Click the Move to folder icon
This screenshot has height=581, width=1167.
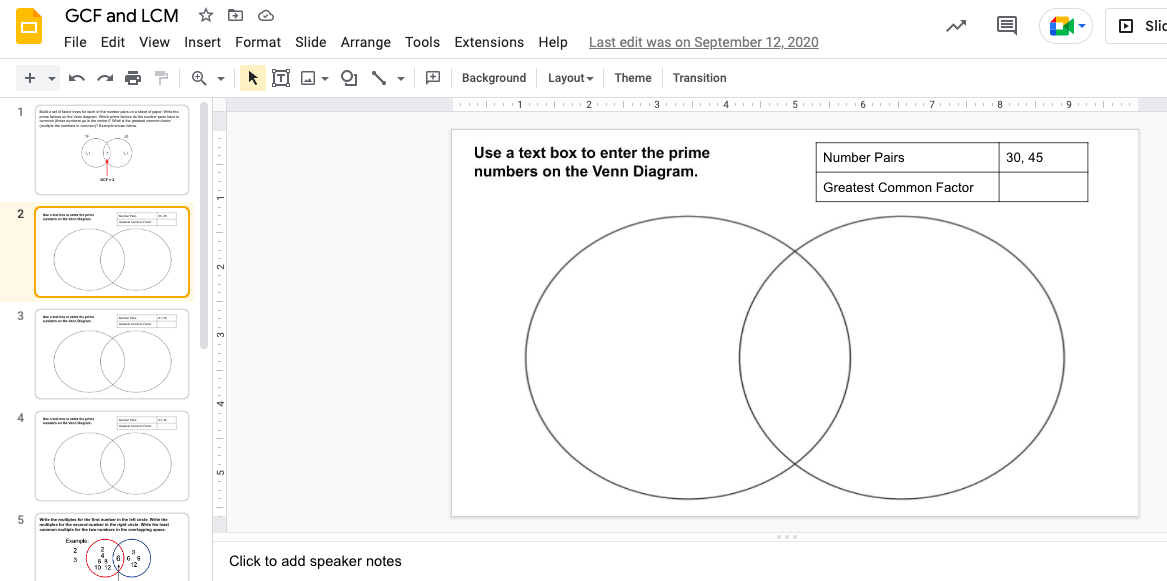(235, 15)
